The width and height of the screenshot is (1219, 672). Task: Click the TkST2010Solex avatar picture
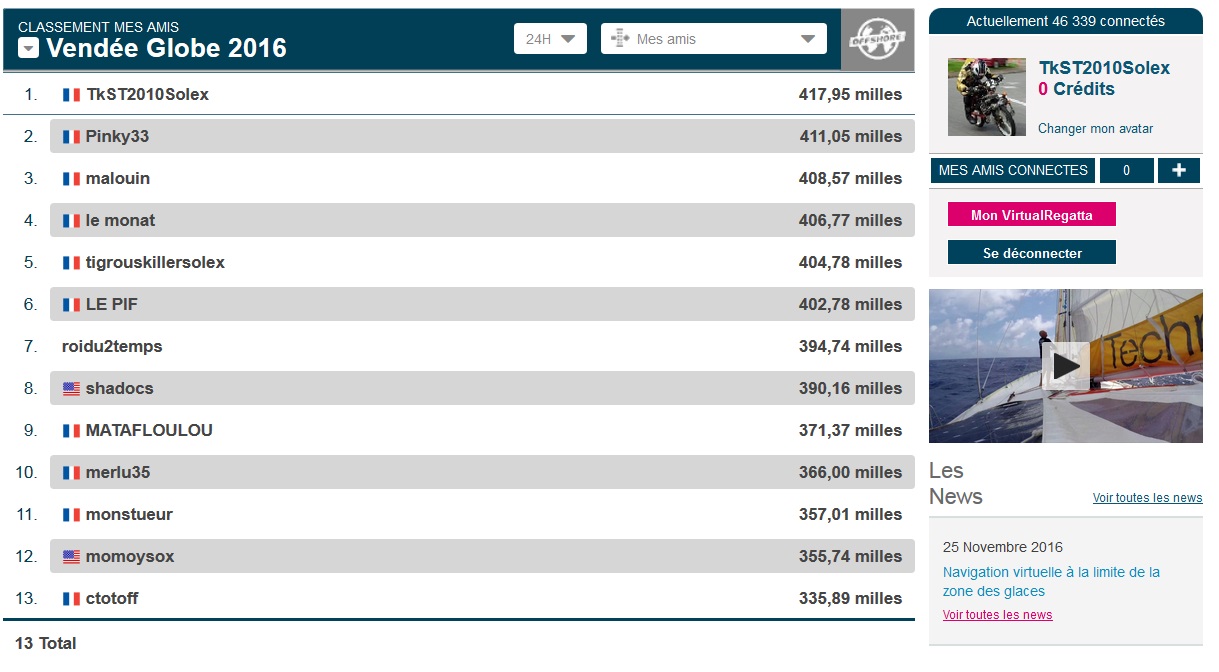[x=986, y=97]
